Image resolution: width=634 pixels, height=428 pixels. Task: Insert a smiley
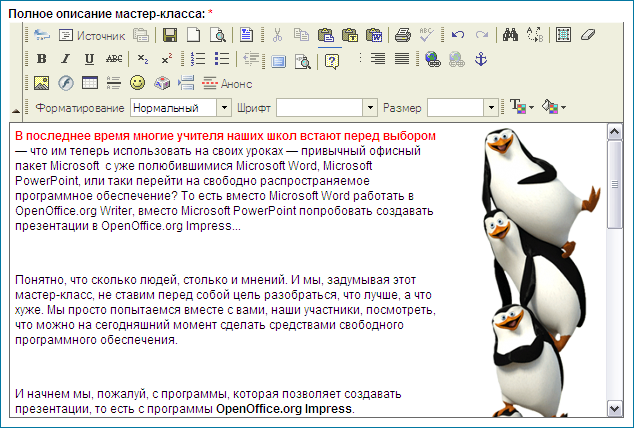(x=137, y=83)
